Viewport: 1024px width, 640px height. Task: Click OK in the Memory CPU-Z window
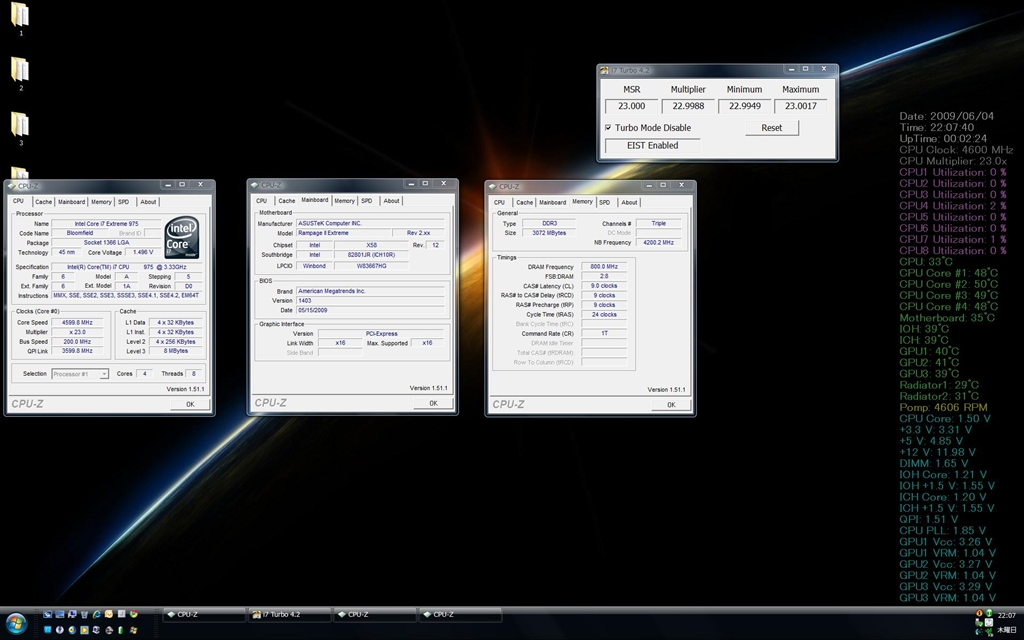(x=671, y=405)
